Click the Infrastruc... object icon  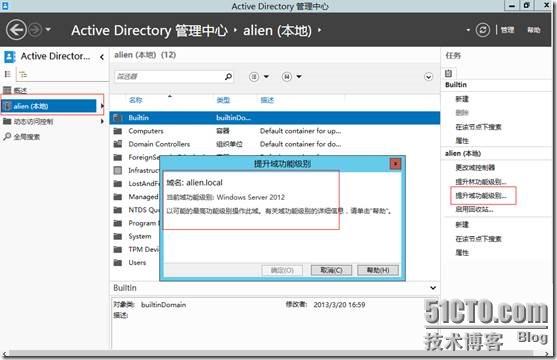click(x=118, y=170)
